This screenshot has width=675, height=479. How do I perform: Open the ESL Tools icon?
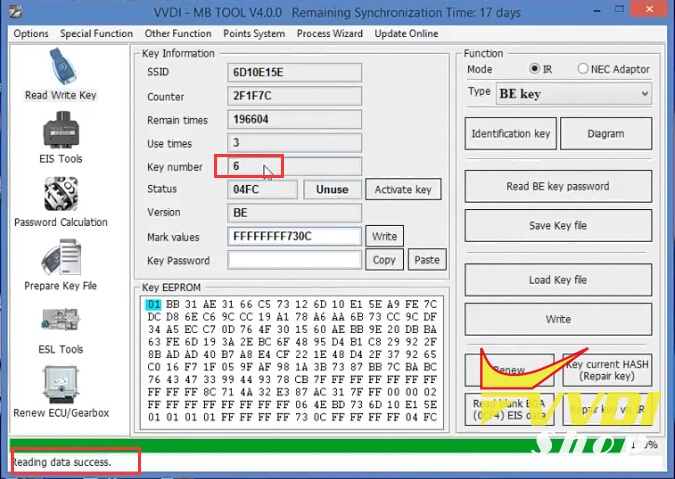pyautogui.click(x=61, y=319)
